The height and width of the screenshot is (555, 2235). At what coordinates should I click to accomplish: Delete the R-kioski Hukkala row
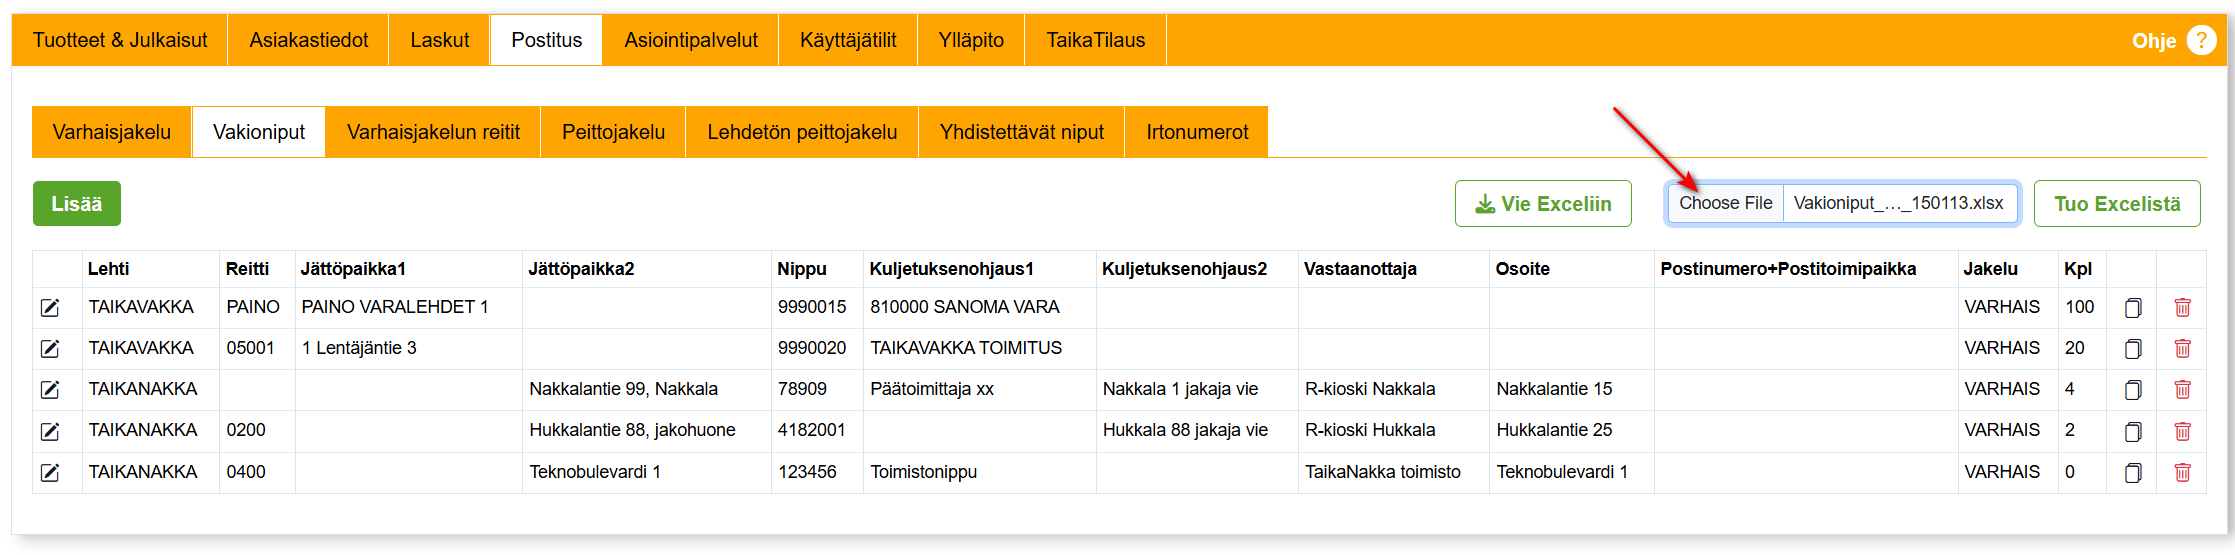2183,431
